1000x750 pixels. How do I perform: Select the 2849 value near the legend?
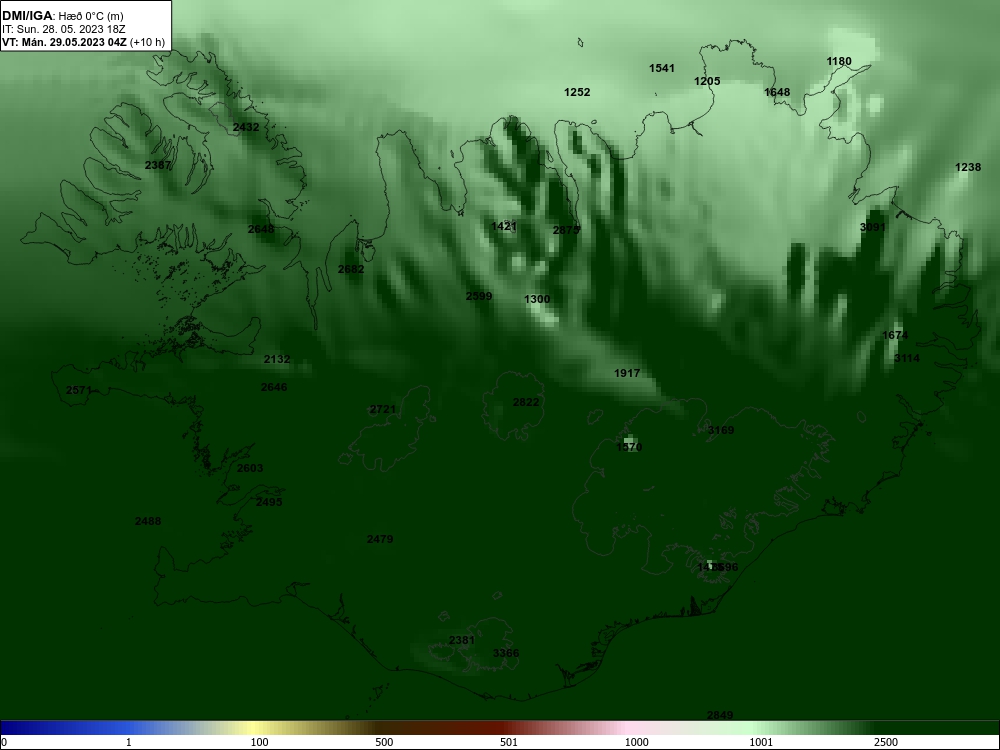720,716
